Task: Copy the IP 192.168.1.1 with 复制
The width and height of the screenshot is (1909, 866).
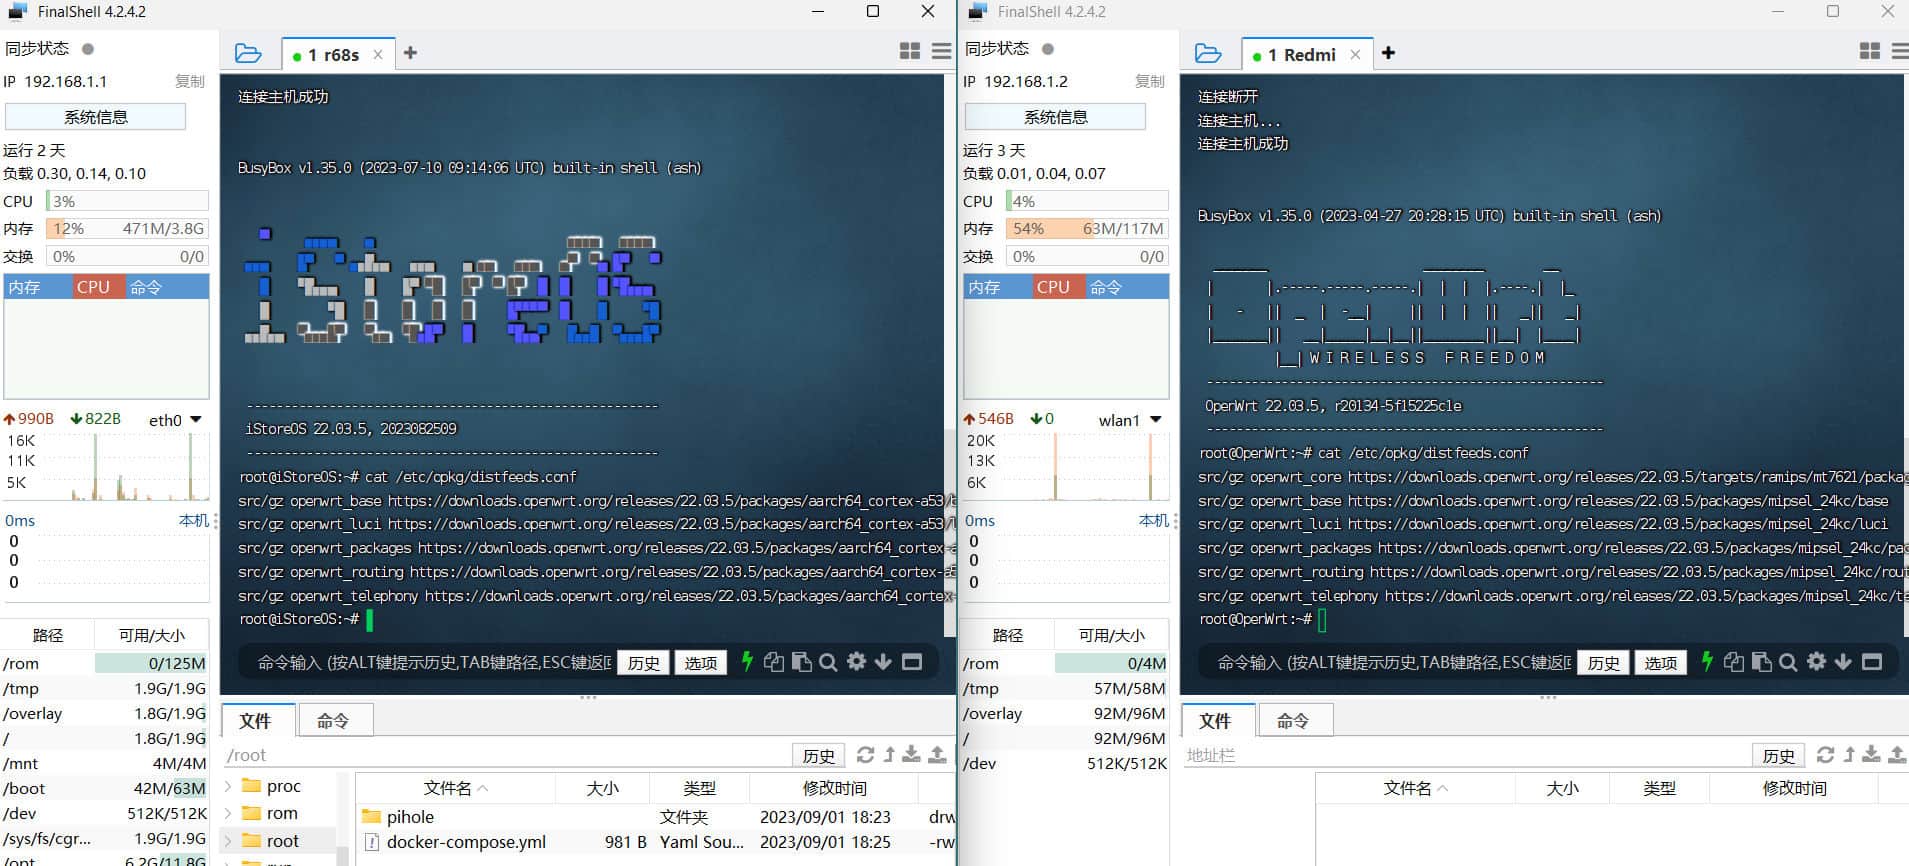Action: [x=190, y=81]
